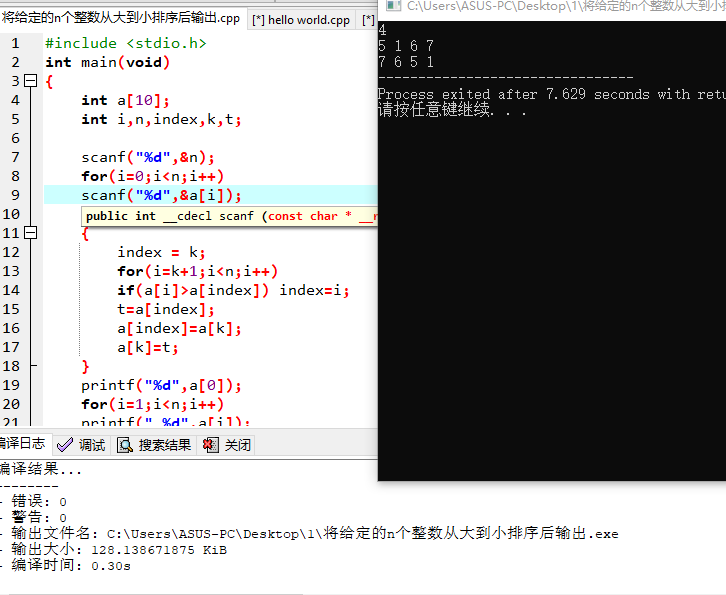Click the '#include <stdio.h>' line

(x=125, y=43)
